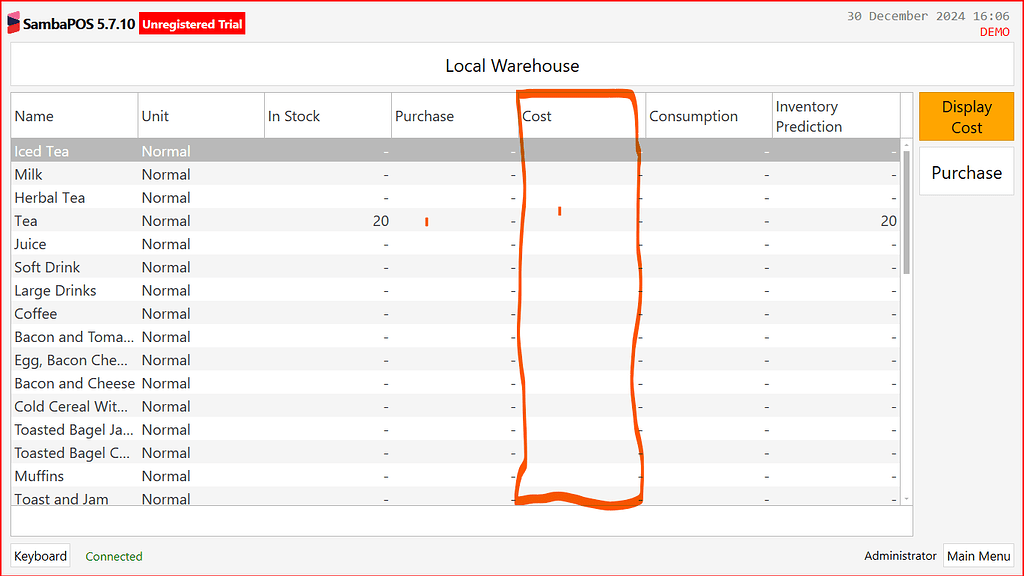Click the Unregistered Trial badge

pos(191,24)
